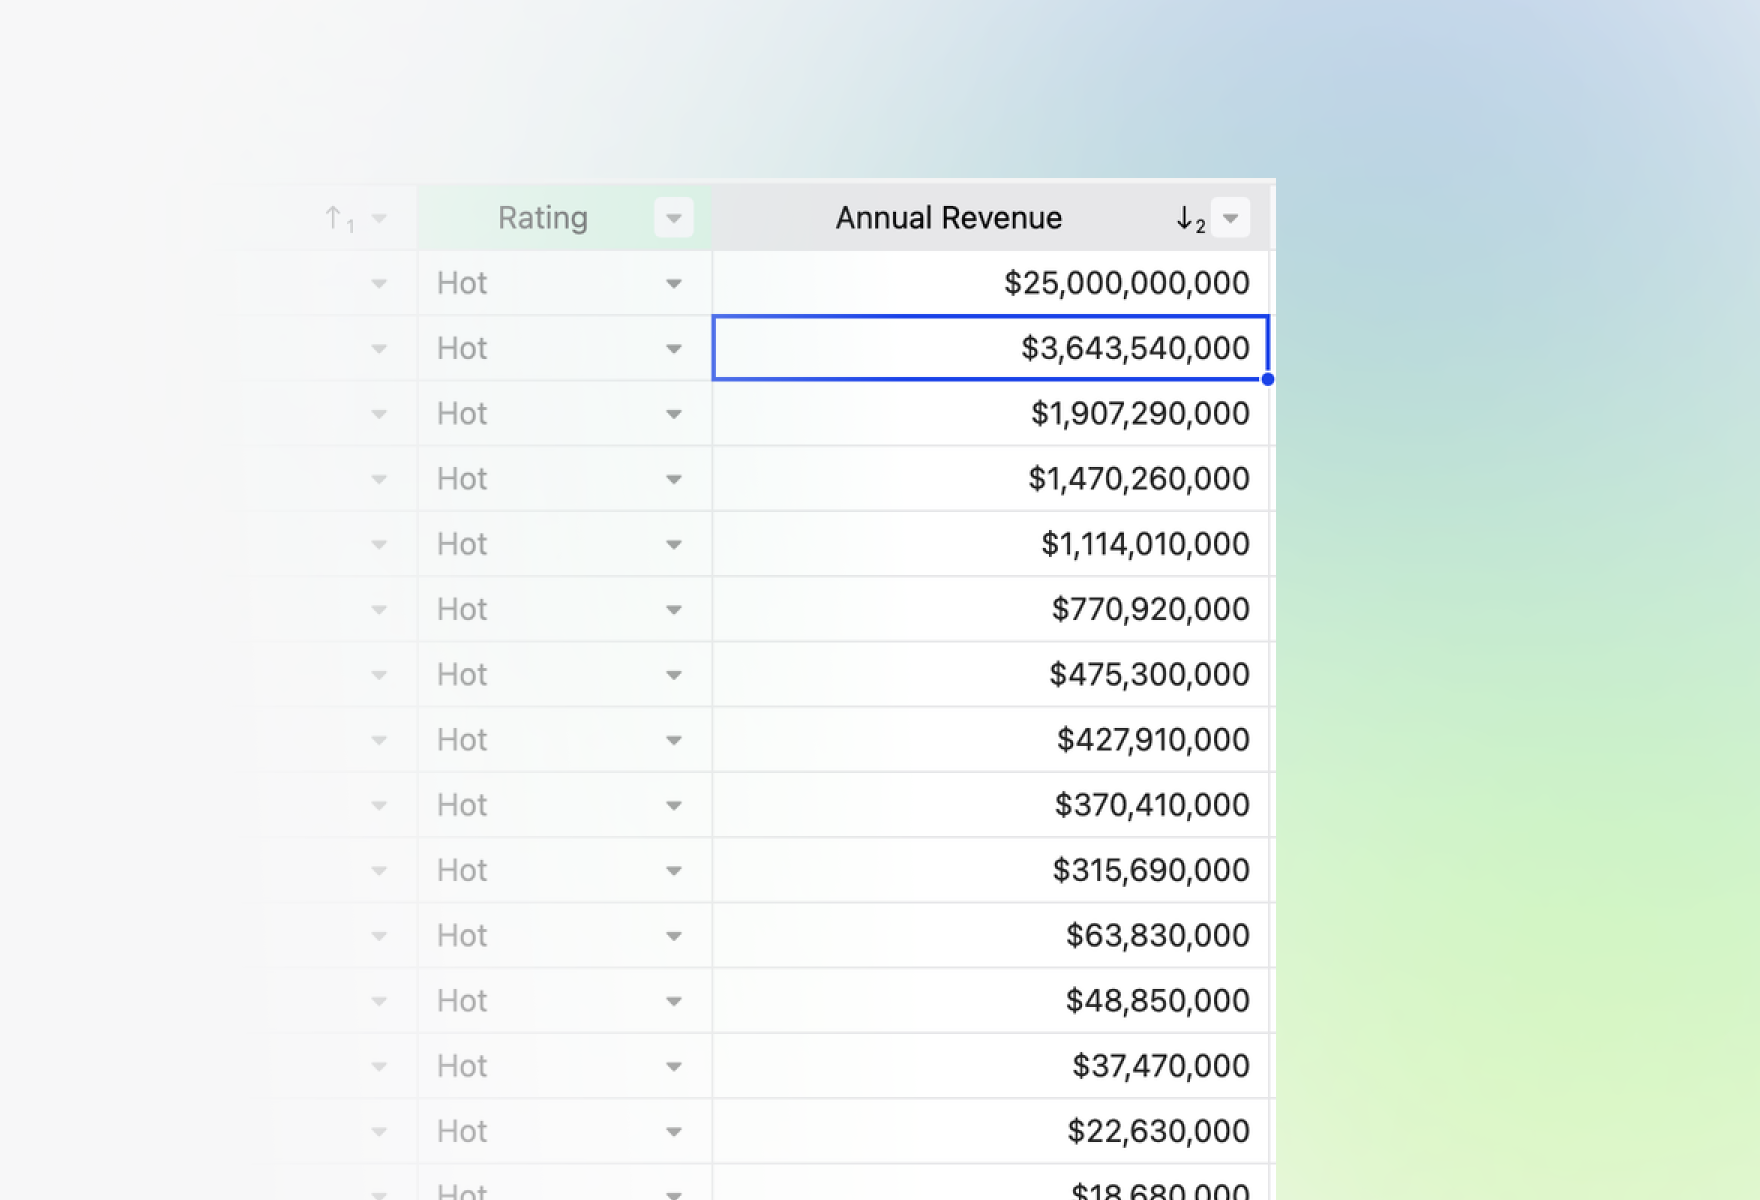Open Rating dropdown in the $63,830,000 row
This screenshot has width=1760, height=1200.
(674, 936)
